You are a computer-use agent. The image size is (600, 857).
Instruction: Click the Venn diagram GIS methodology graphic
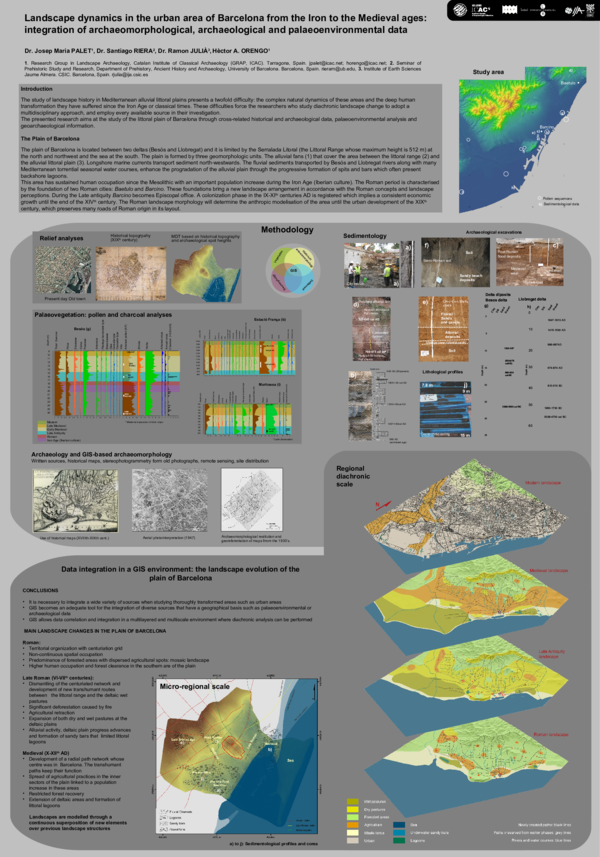tap(293, 270)
